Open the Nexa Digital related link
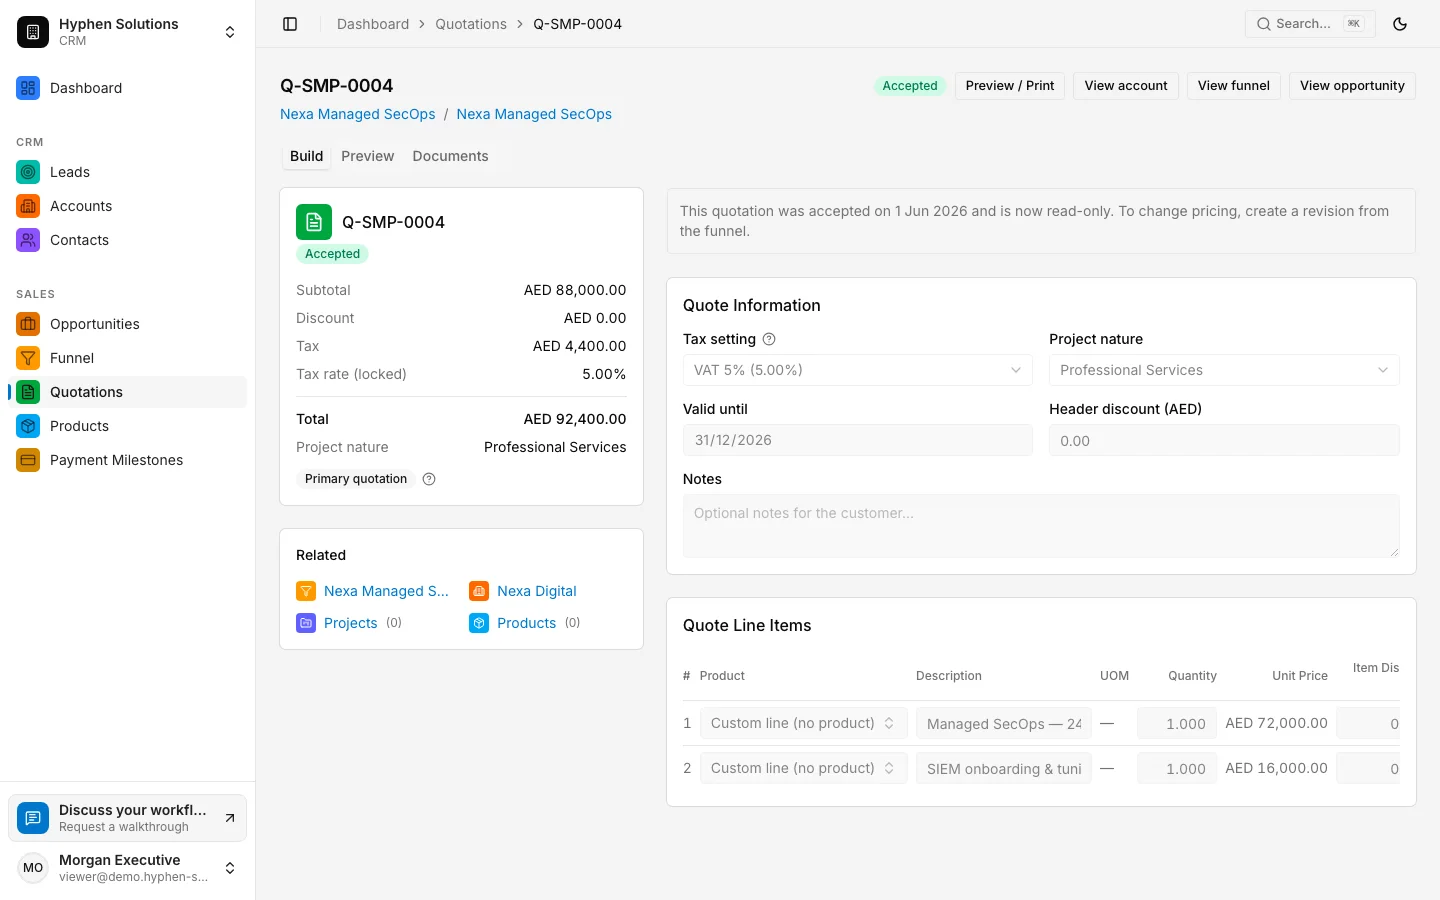1440x900 pixels. tap(537, 591)
